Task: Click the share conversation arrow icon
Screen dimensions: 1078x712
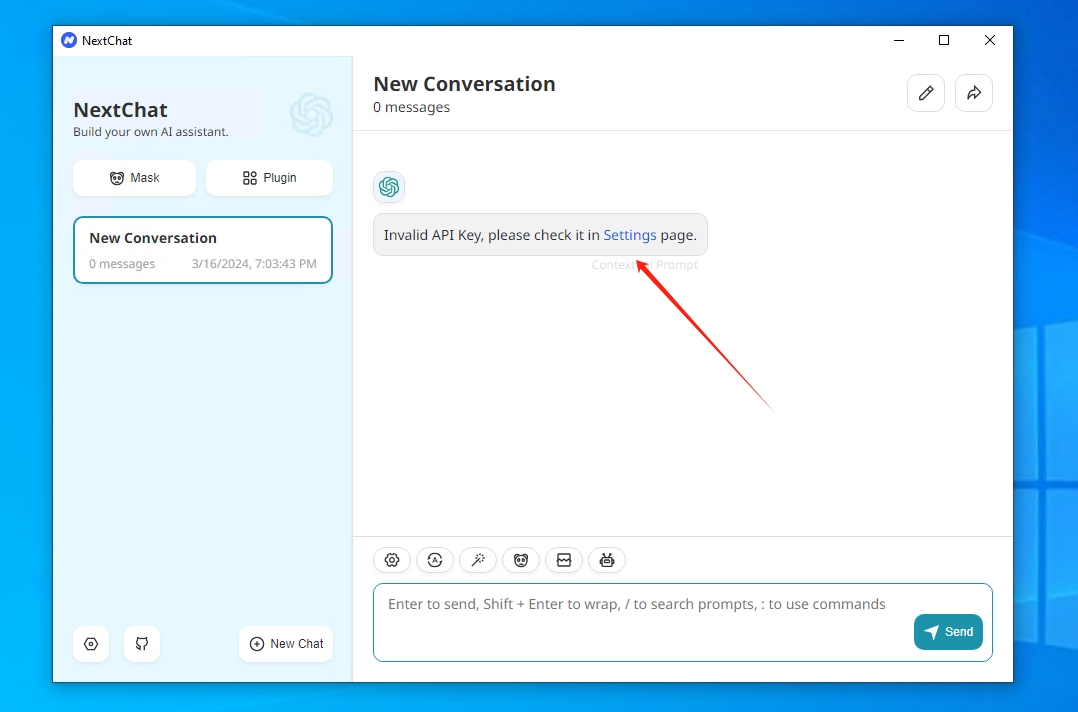Action: pyautogui.click(x=974, y=93)
